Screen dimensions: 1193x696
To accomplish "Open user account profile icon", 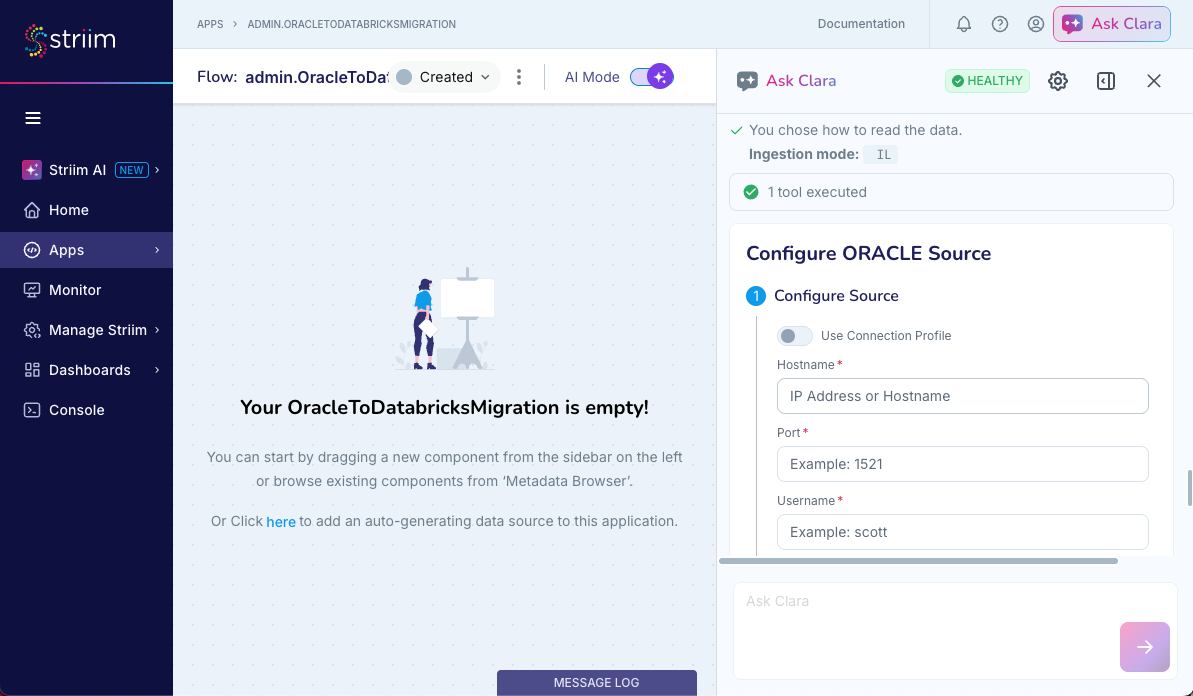I will (1036, 24).
